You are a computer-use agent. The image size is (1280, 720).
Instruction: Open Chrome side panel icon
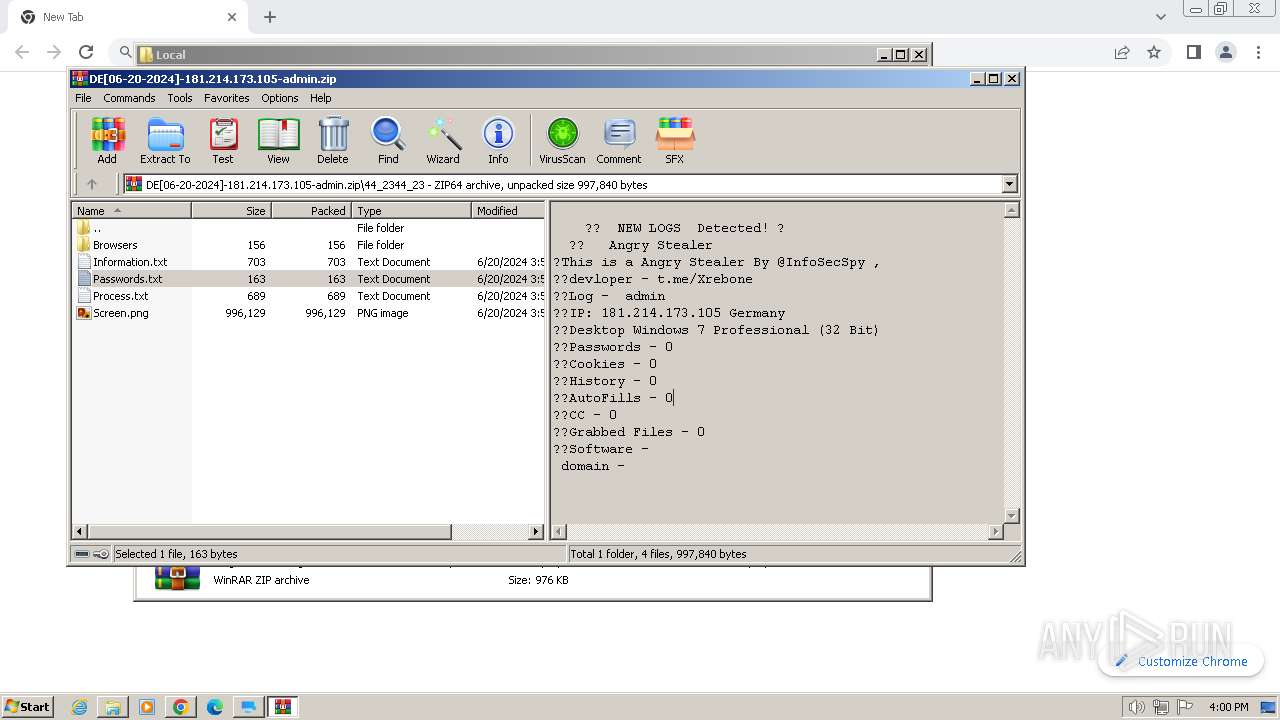pyautogui.click(x=1193, y=52)
